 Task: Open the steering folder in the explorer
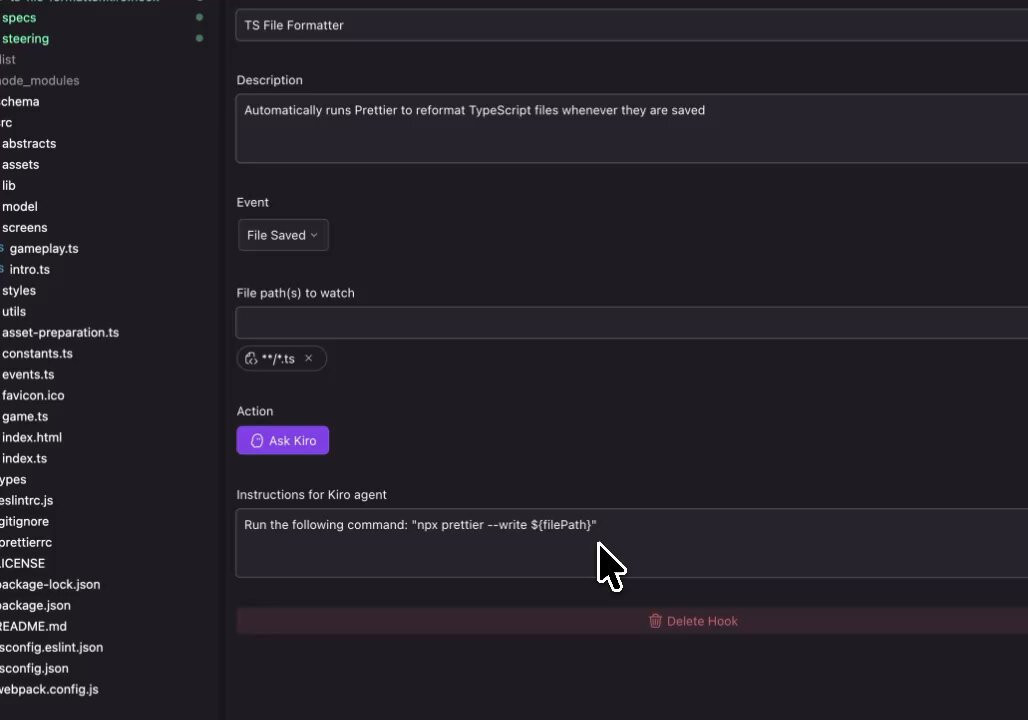(x=25, y=39)
